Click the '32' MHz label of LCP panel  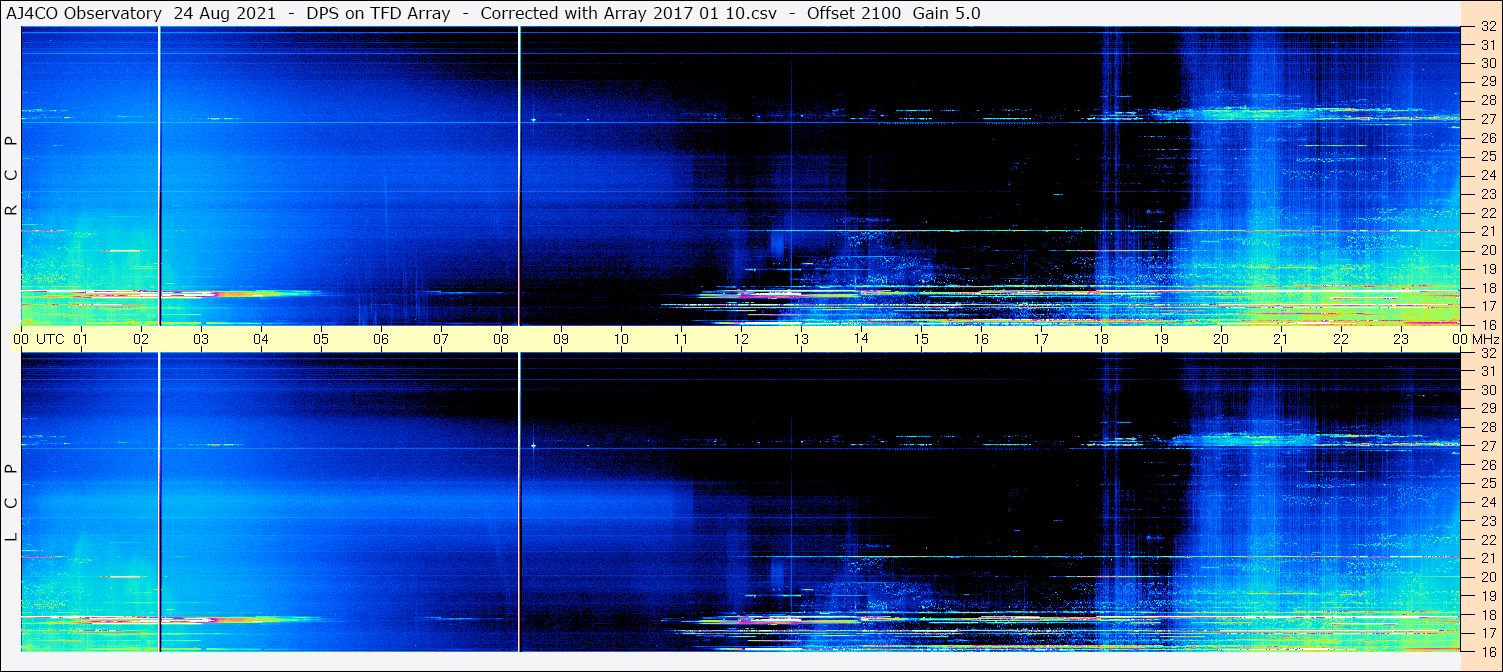1487,353
